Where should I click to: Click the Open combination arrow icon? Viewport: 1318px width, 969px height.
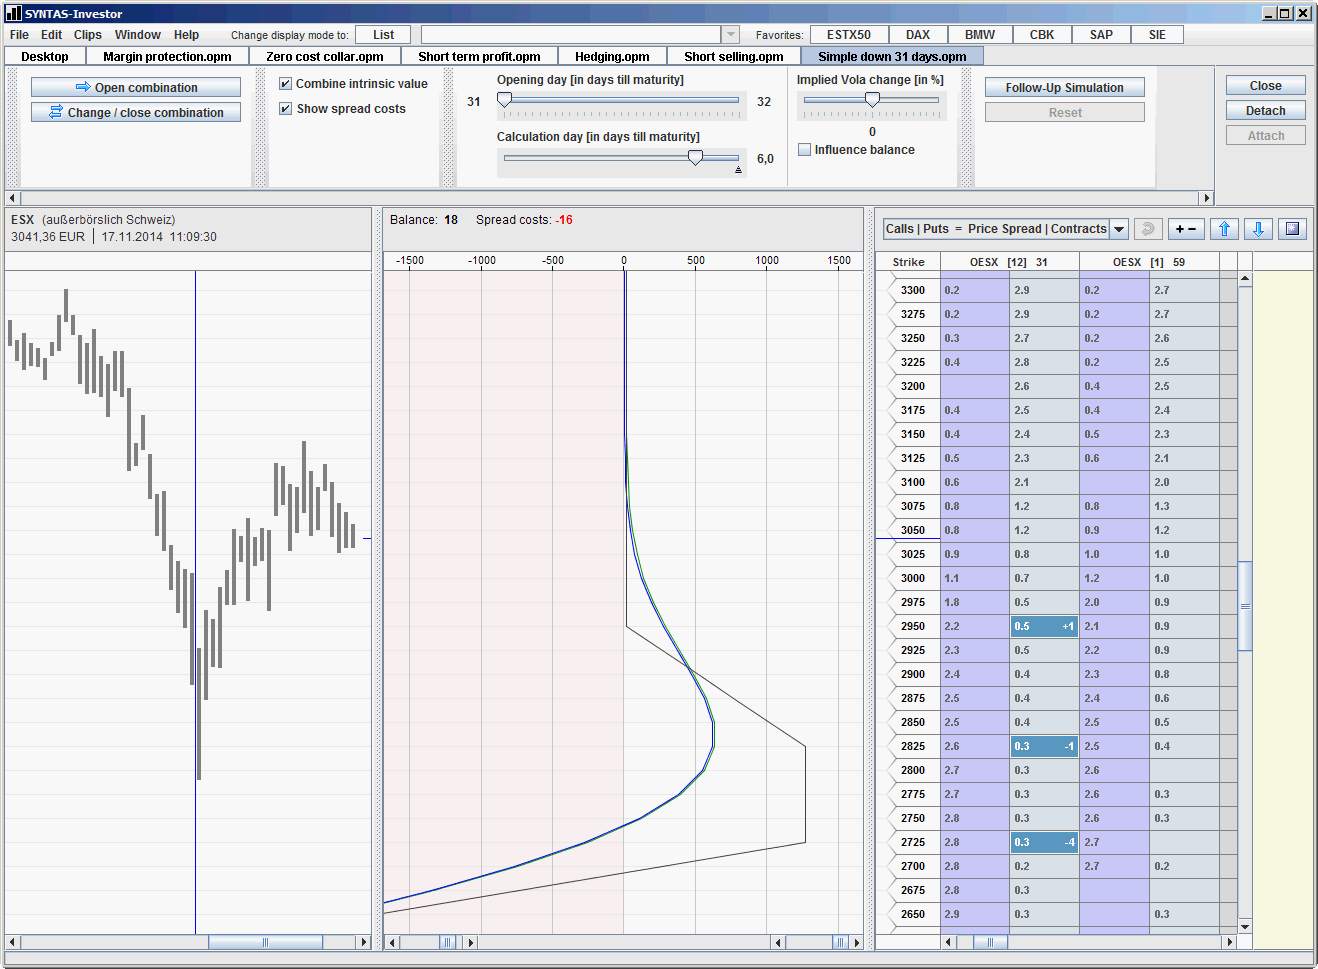click(83, 87)
